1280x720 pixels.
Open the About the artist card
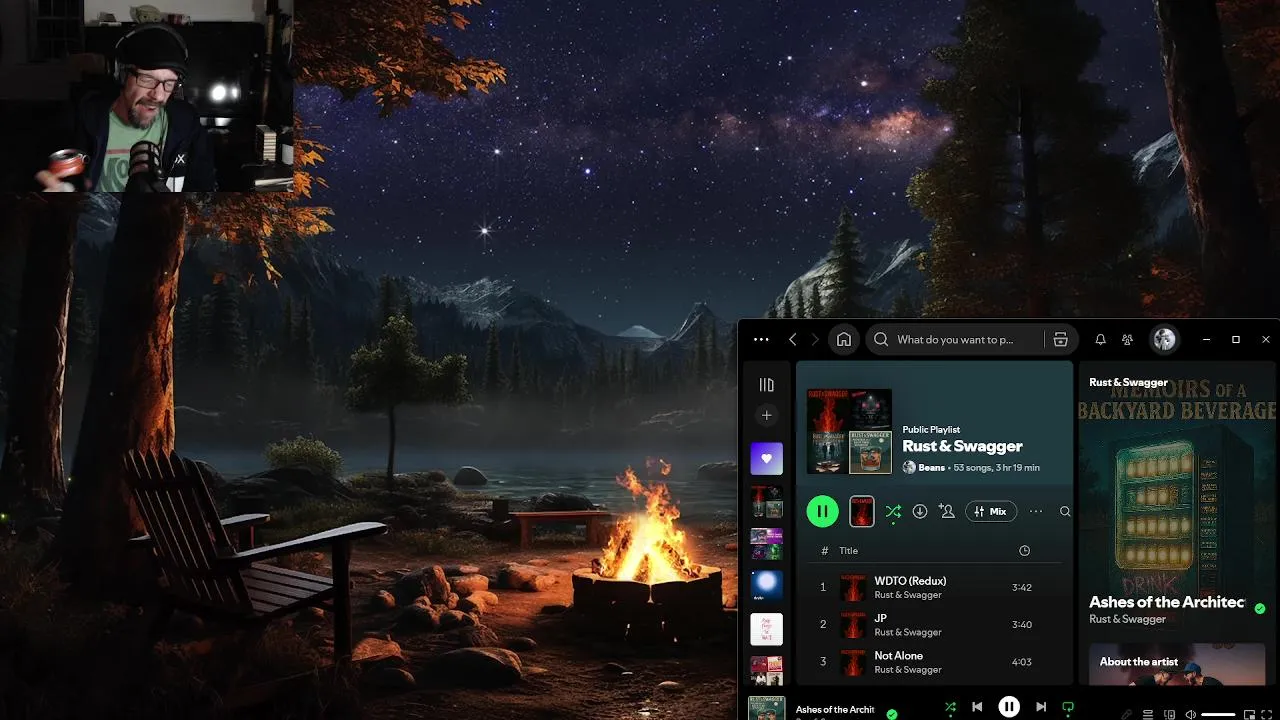click(x=1177, y=664)
